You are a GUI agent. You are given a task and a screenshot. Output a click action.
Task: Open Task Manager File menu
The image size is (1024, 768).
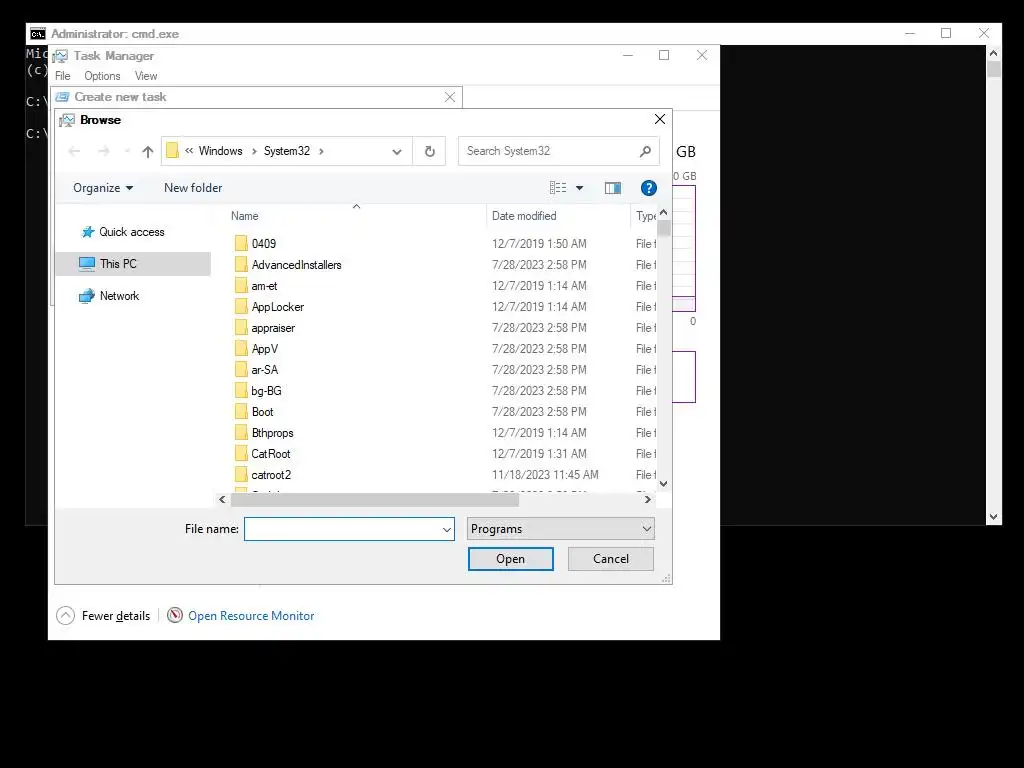[63, 76]
